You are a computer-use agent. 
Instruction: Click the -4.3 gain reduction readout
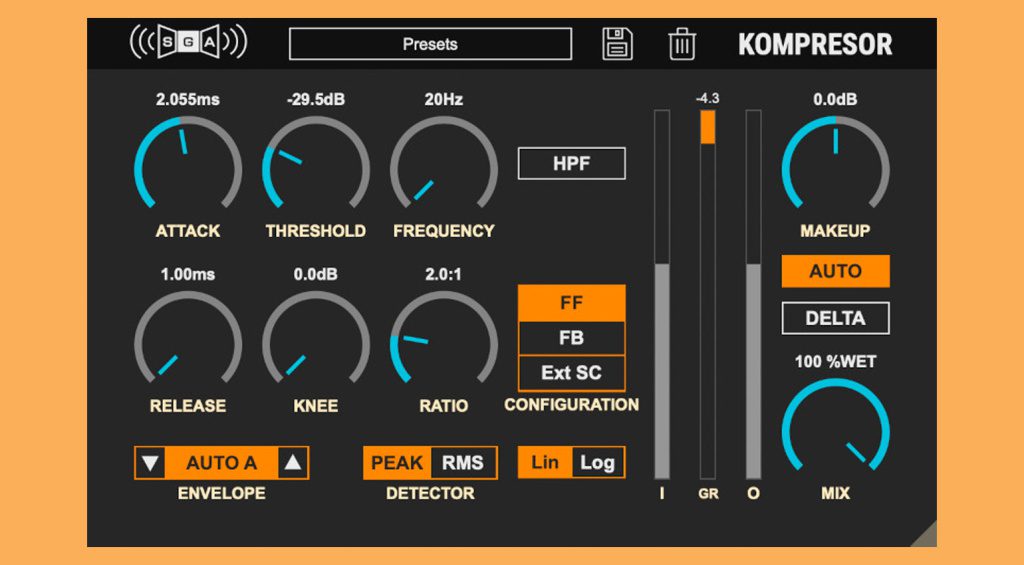click(x=708, y=99)
